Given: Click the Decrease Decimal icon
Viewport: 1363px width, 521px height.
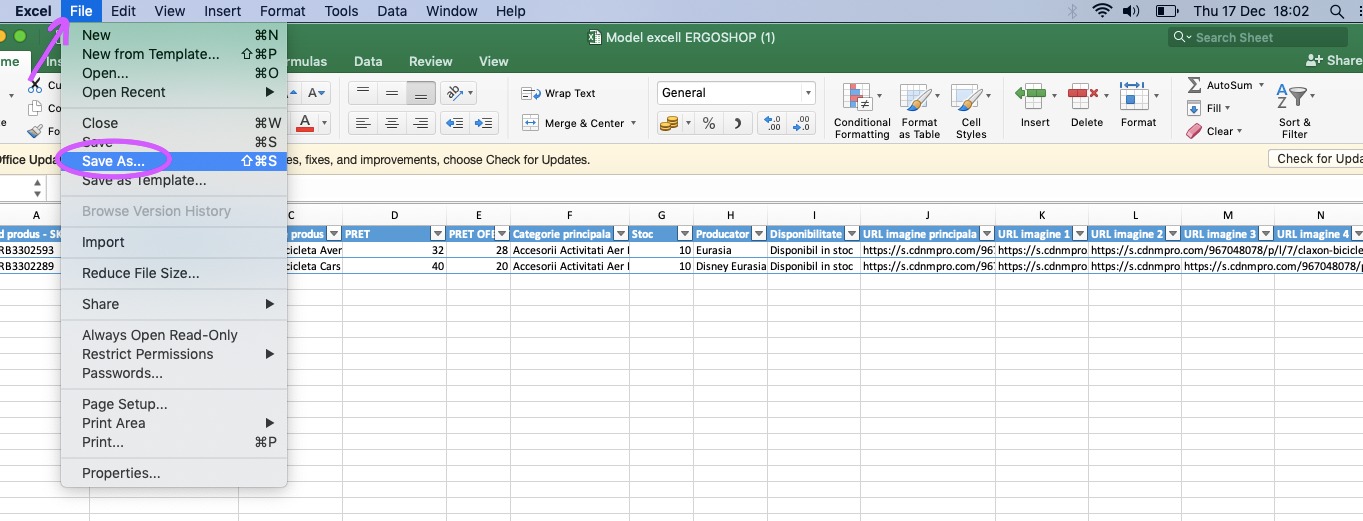Looking at the screenshot, I should (x=800, y=123).
